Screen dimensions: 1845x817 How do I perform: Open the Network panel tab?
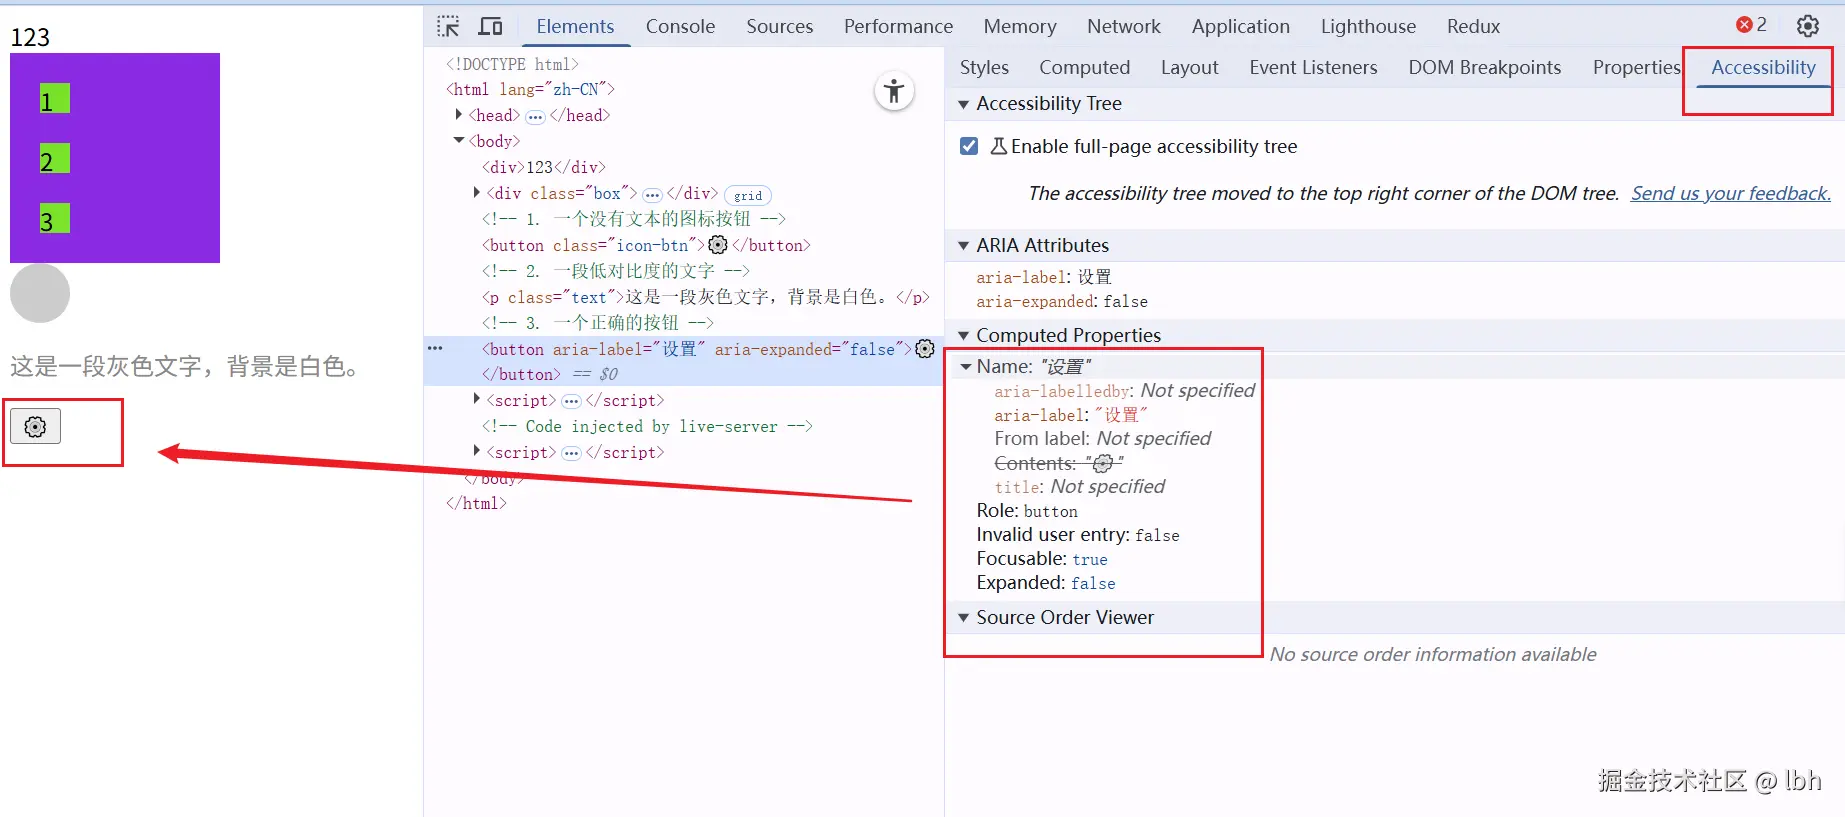pos(1123,26)
